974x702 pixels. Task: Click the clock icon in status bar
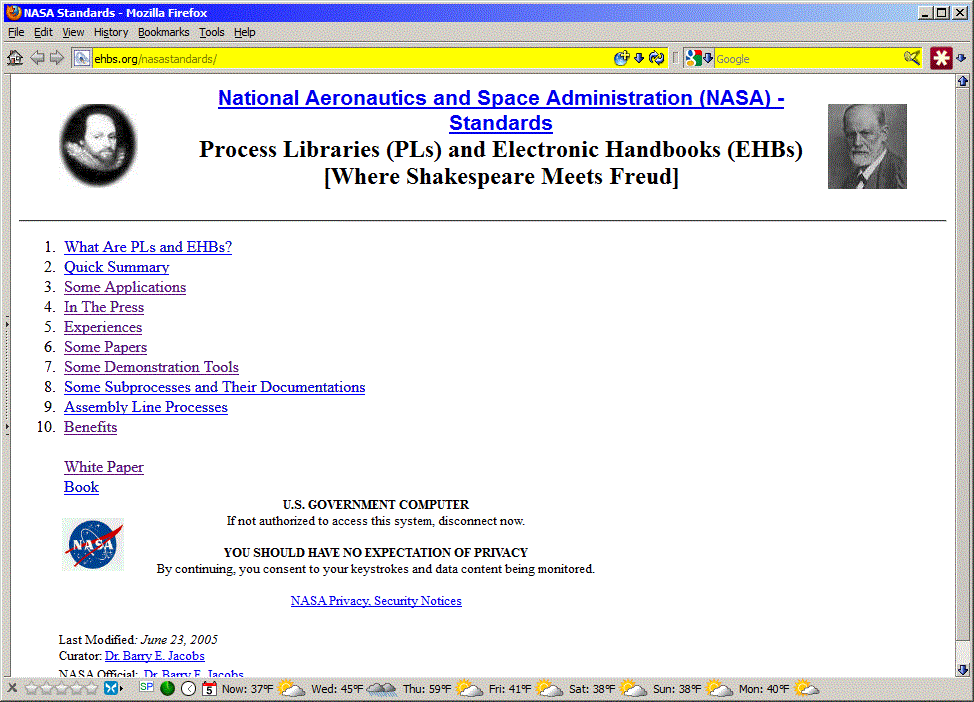tap(188, 688)
